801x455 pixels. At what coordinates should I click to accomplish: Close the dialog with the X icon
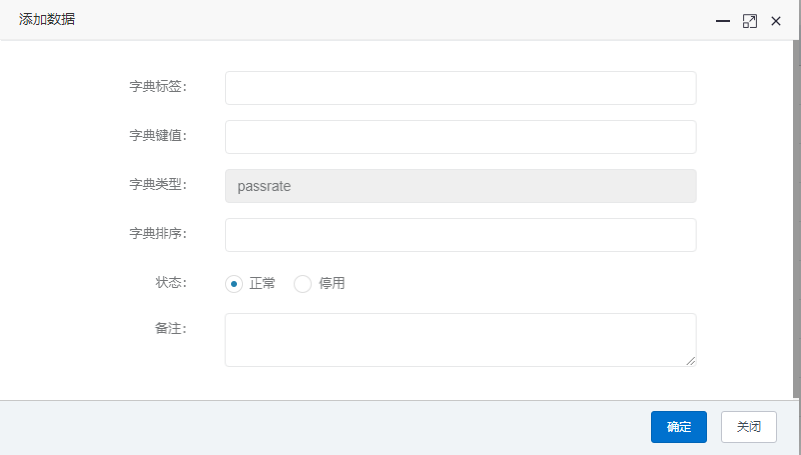tap(776, 21)
